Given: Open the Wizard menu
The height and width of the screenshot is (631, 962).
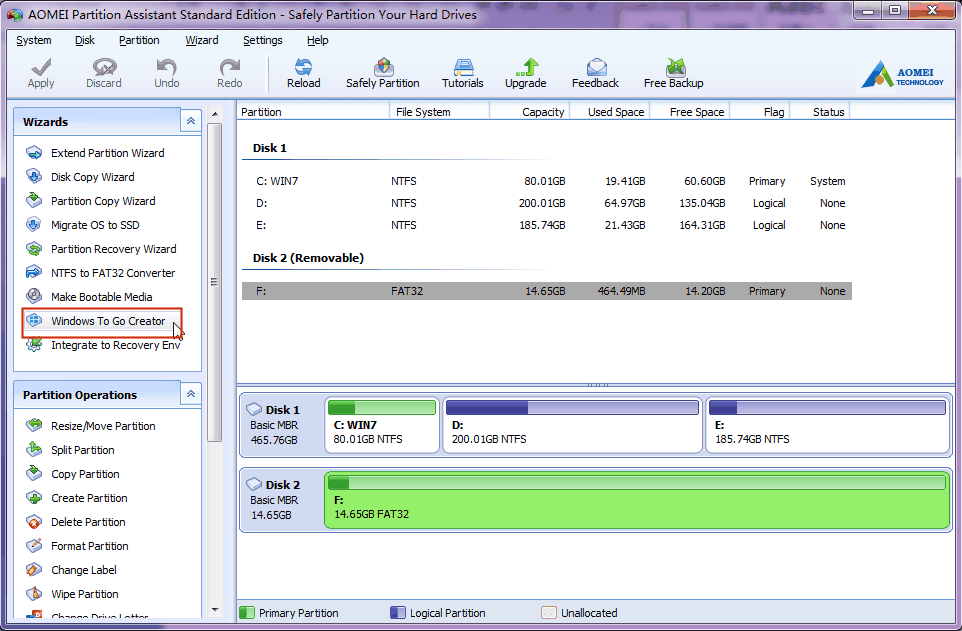Looking at the screenshot, I should (202, 40).
